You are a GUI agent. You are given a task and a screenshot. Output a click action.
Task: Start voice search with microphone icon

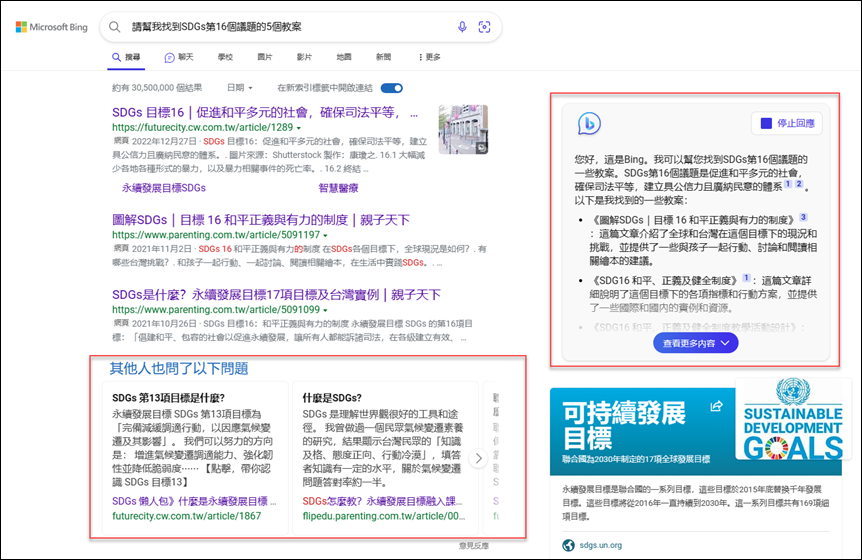click(x=462, y=27)
